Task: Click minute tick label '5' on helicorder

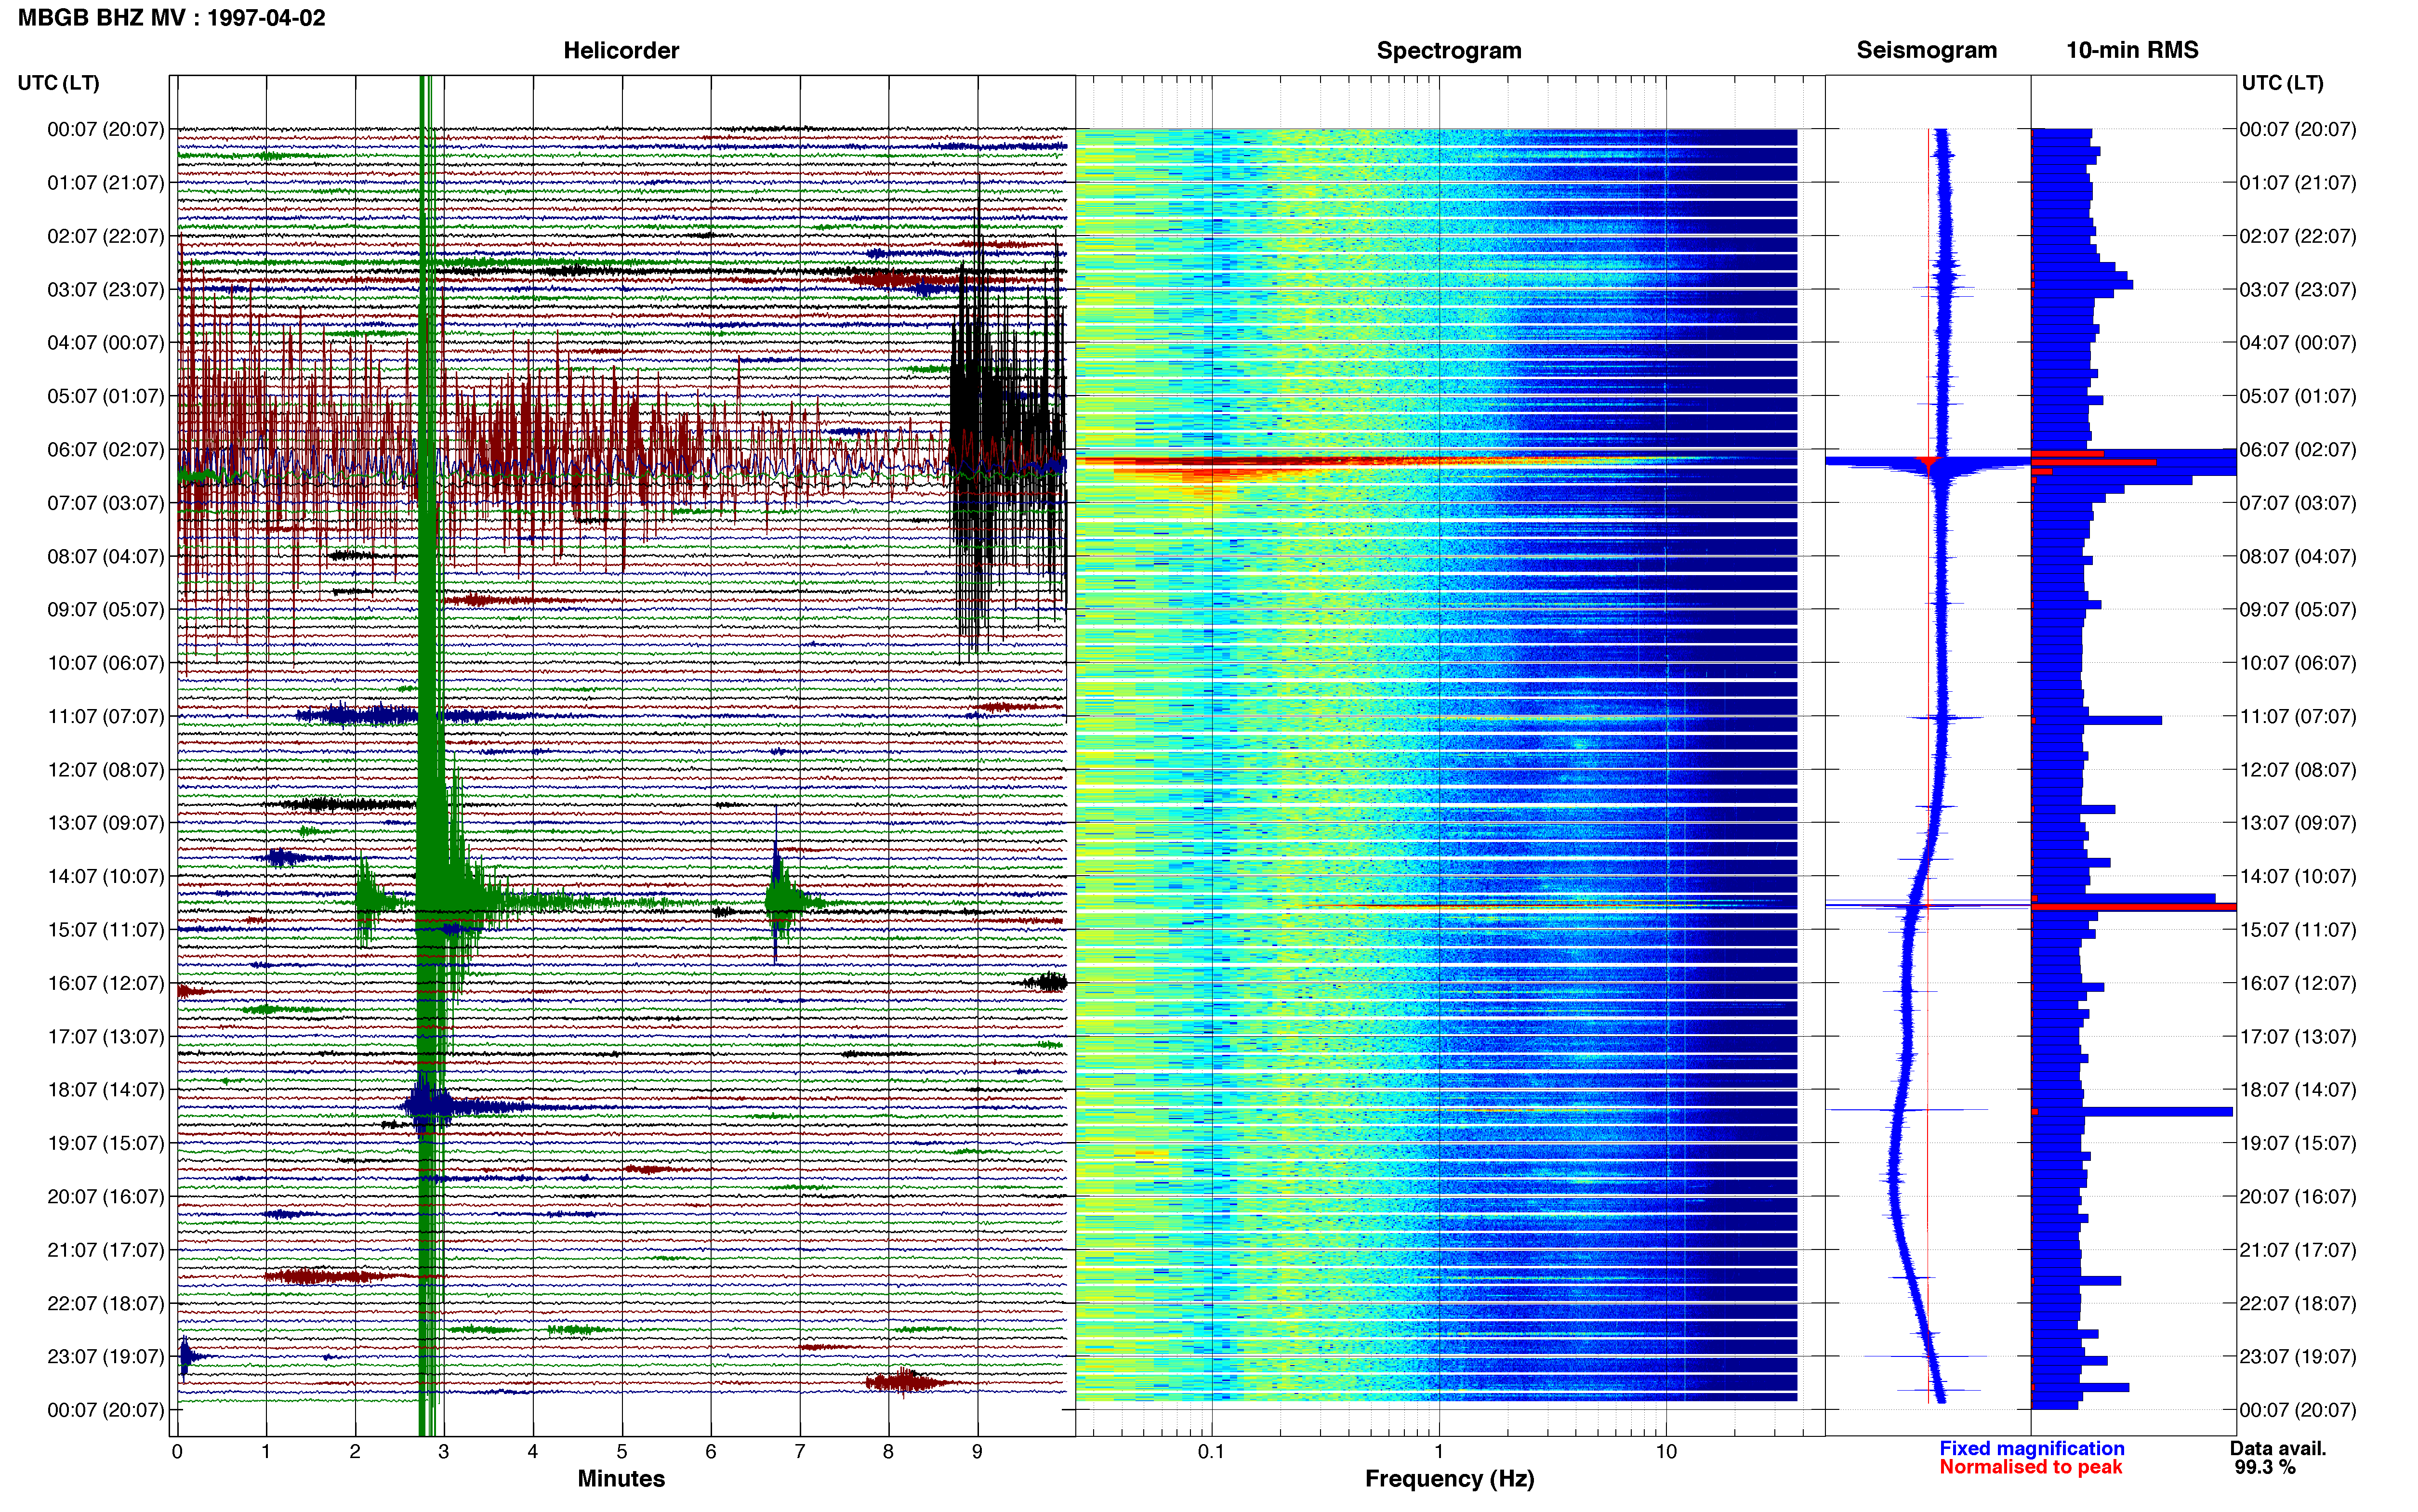Action: (x=622, y=1452)
